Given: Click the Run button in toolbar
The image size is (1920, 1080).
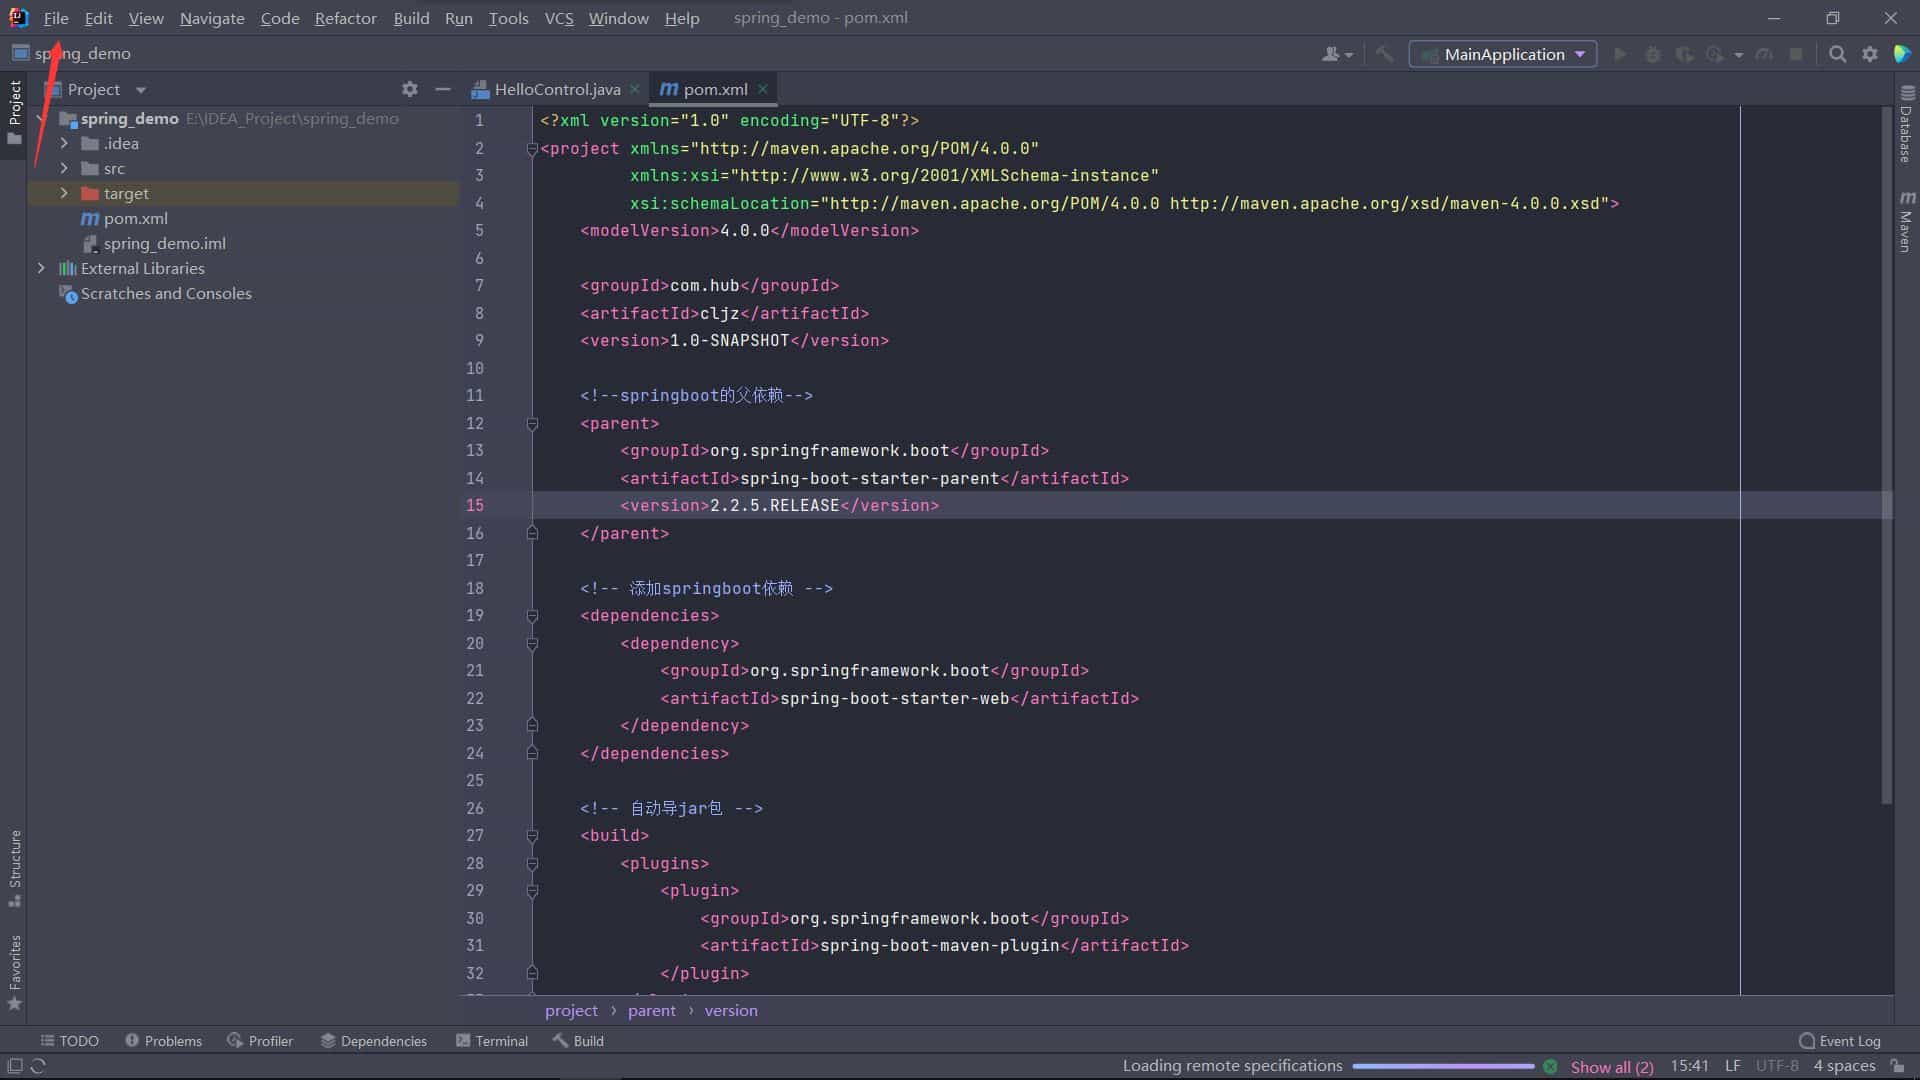Looking at the screenshot, I should 1620,54.
